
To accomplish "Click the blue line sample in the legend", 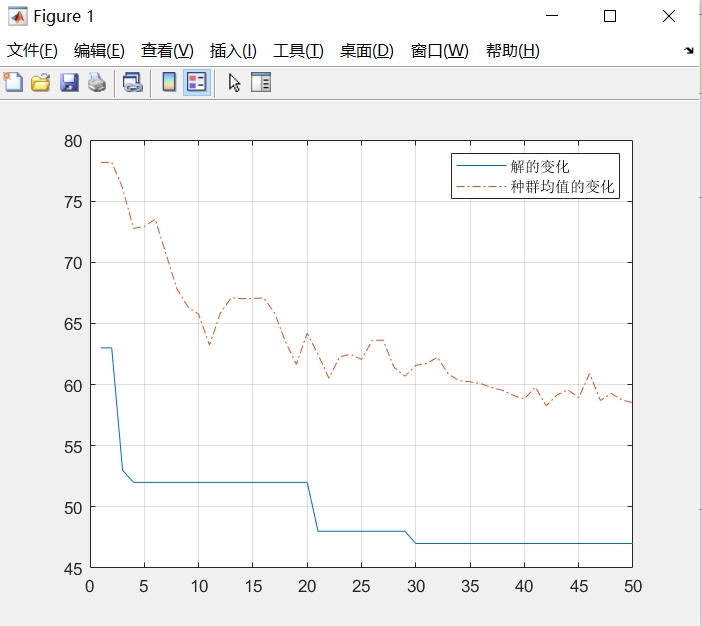I will pyautogui.click(x=481, y=166).
